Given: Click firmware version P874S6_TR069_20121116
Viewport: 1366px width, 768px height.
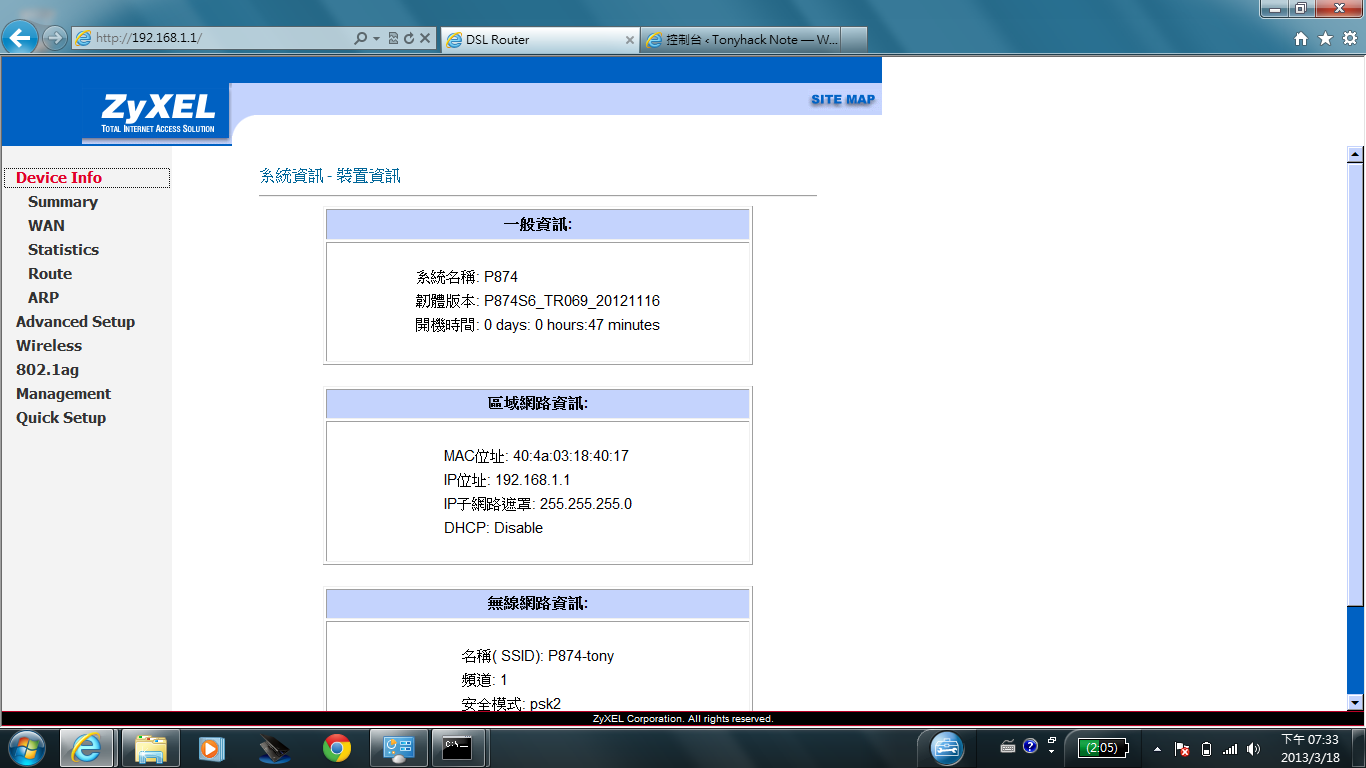Looking at the screenshot, I should (x=572, y=301).
